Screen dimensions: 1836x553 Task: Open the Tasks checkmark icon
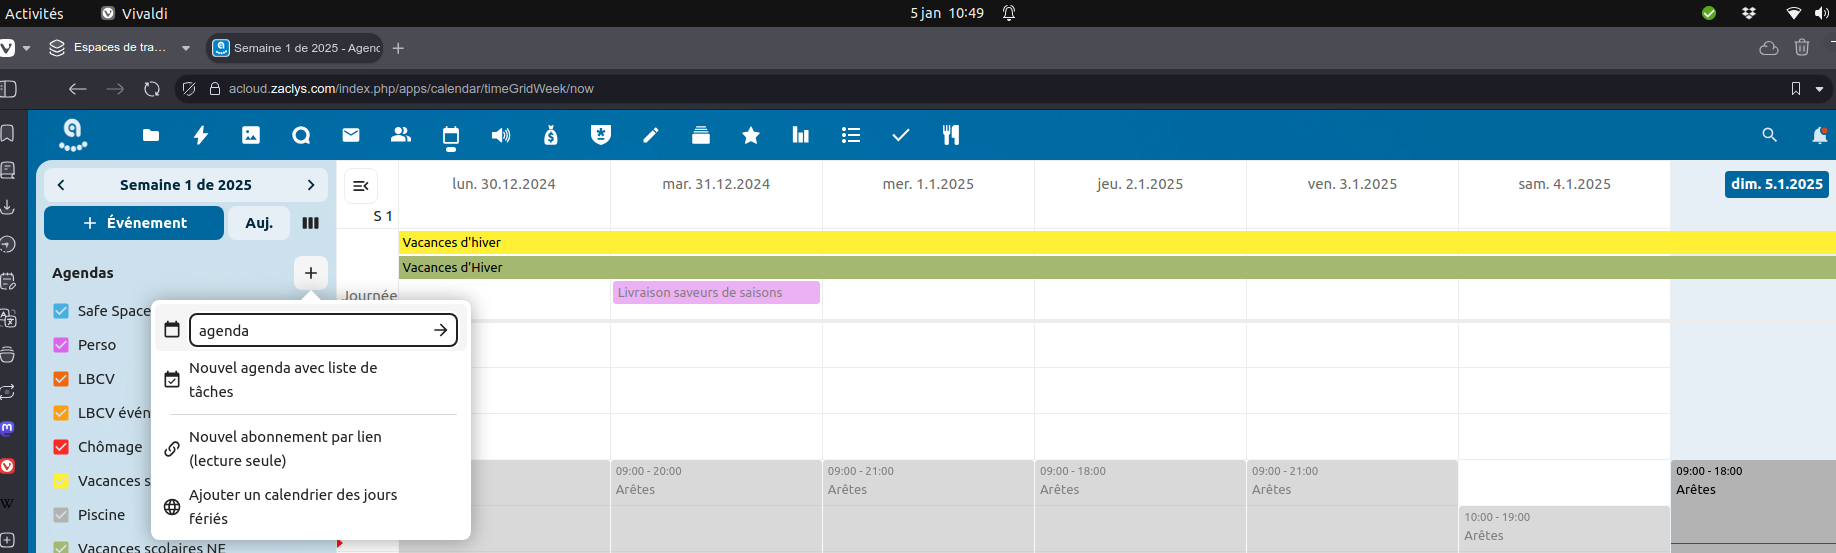point(901,135)
